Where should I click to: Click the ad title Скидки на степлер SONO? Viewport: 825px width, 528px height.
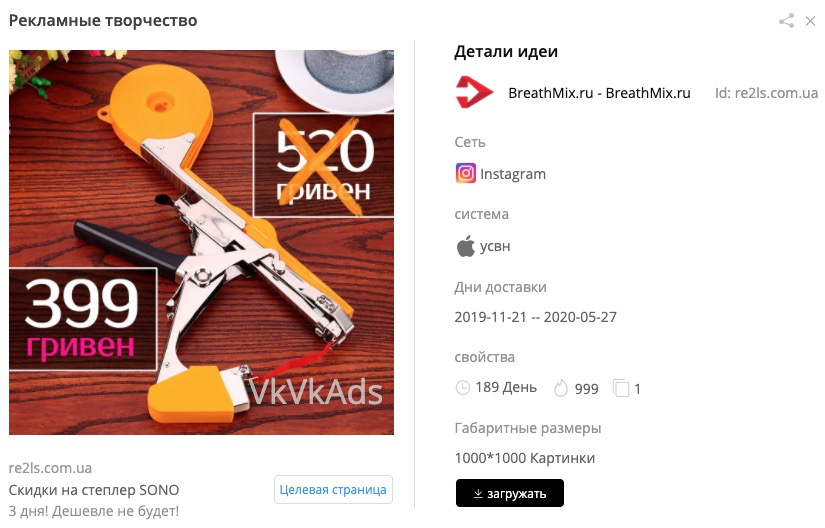click(94, 490)
